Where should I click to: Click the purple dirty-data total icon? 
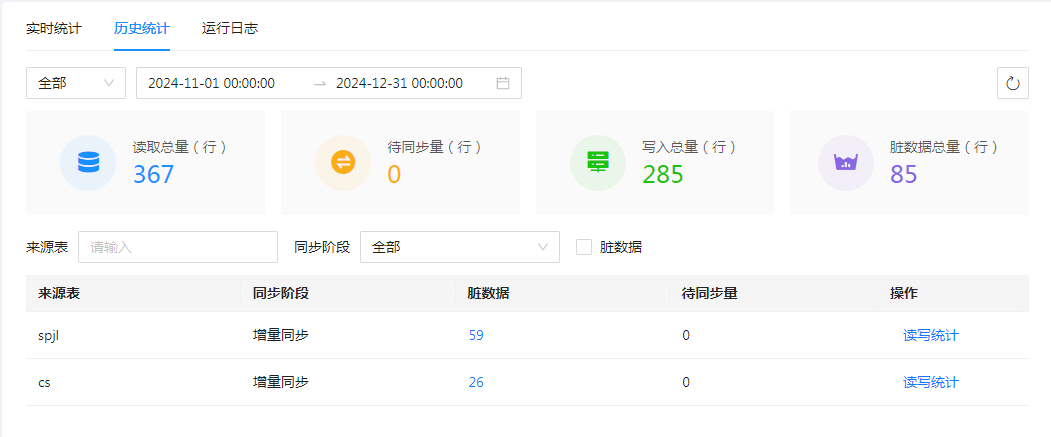click(x=846, y=162)
